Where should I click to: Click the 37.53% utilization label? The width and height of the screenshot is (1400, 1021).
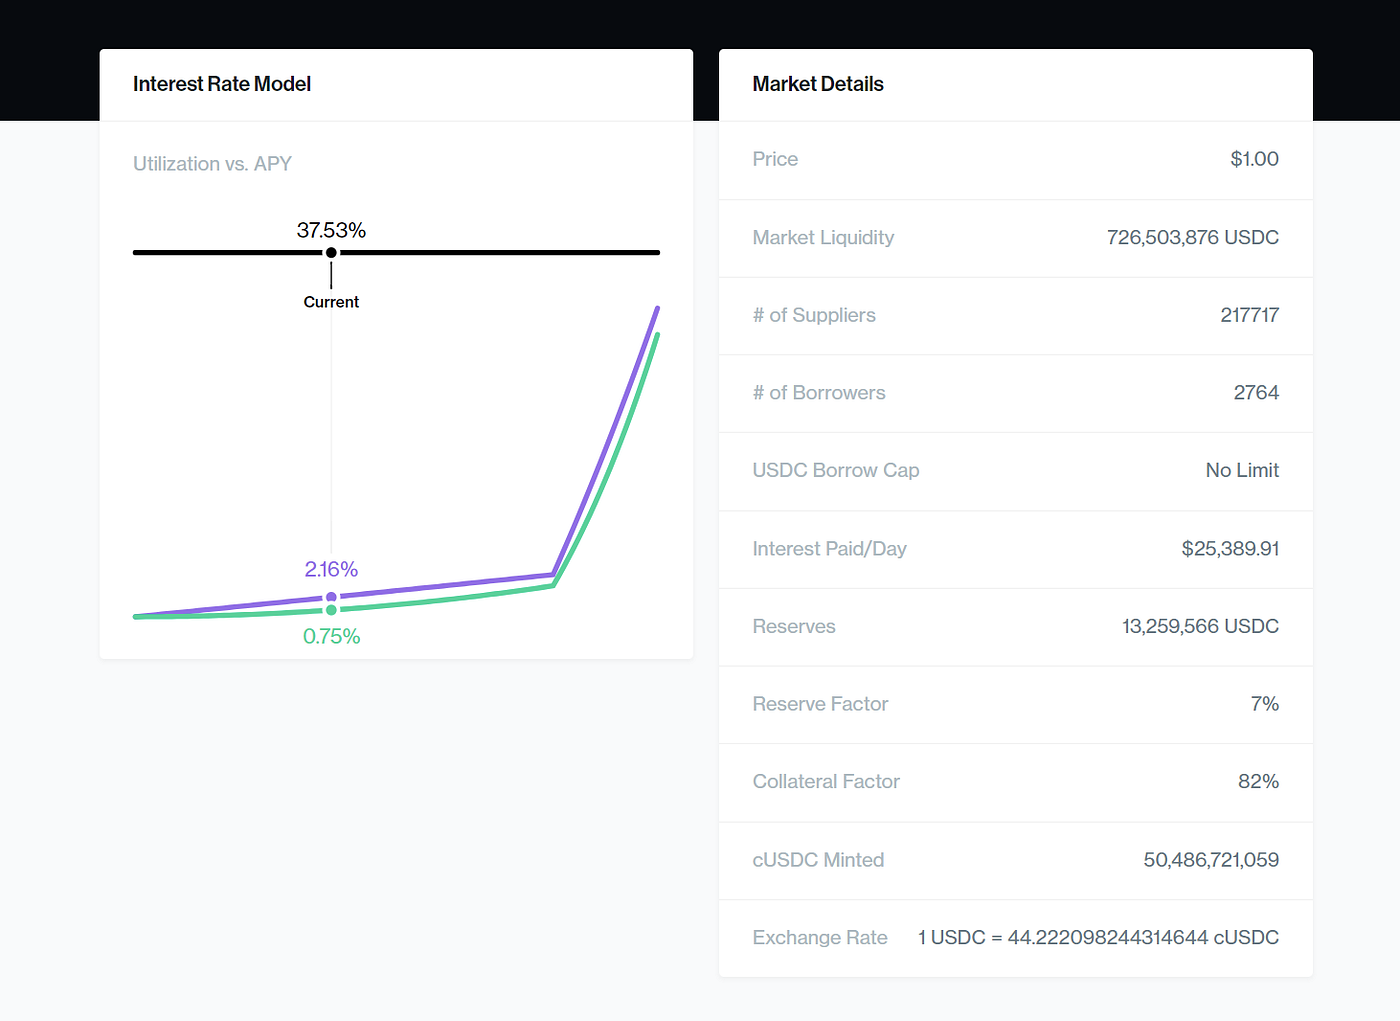(331, 230)
